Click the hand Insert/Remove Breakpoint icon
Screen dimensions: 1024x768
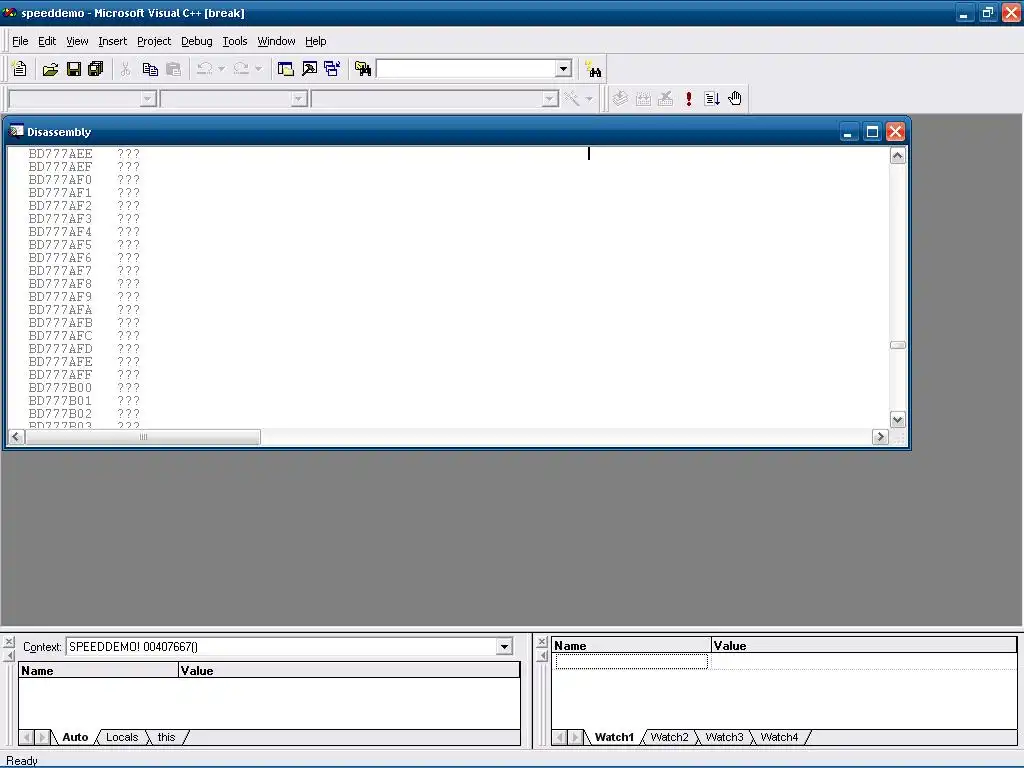[735, 99]
